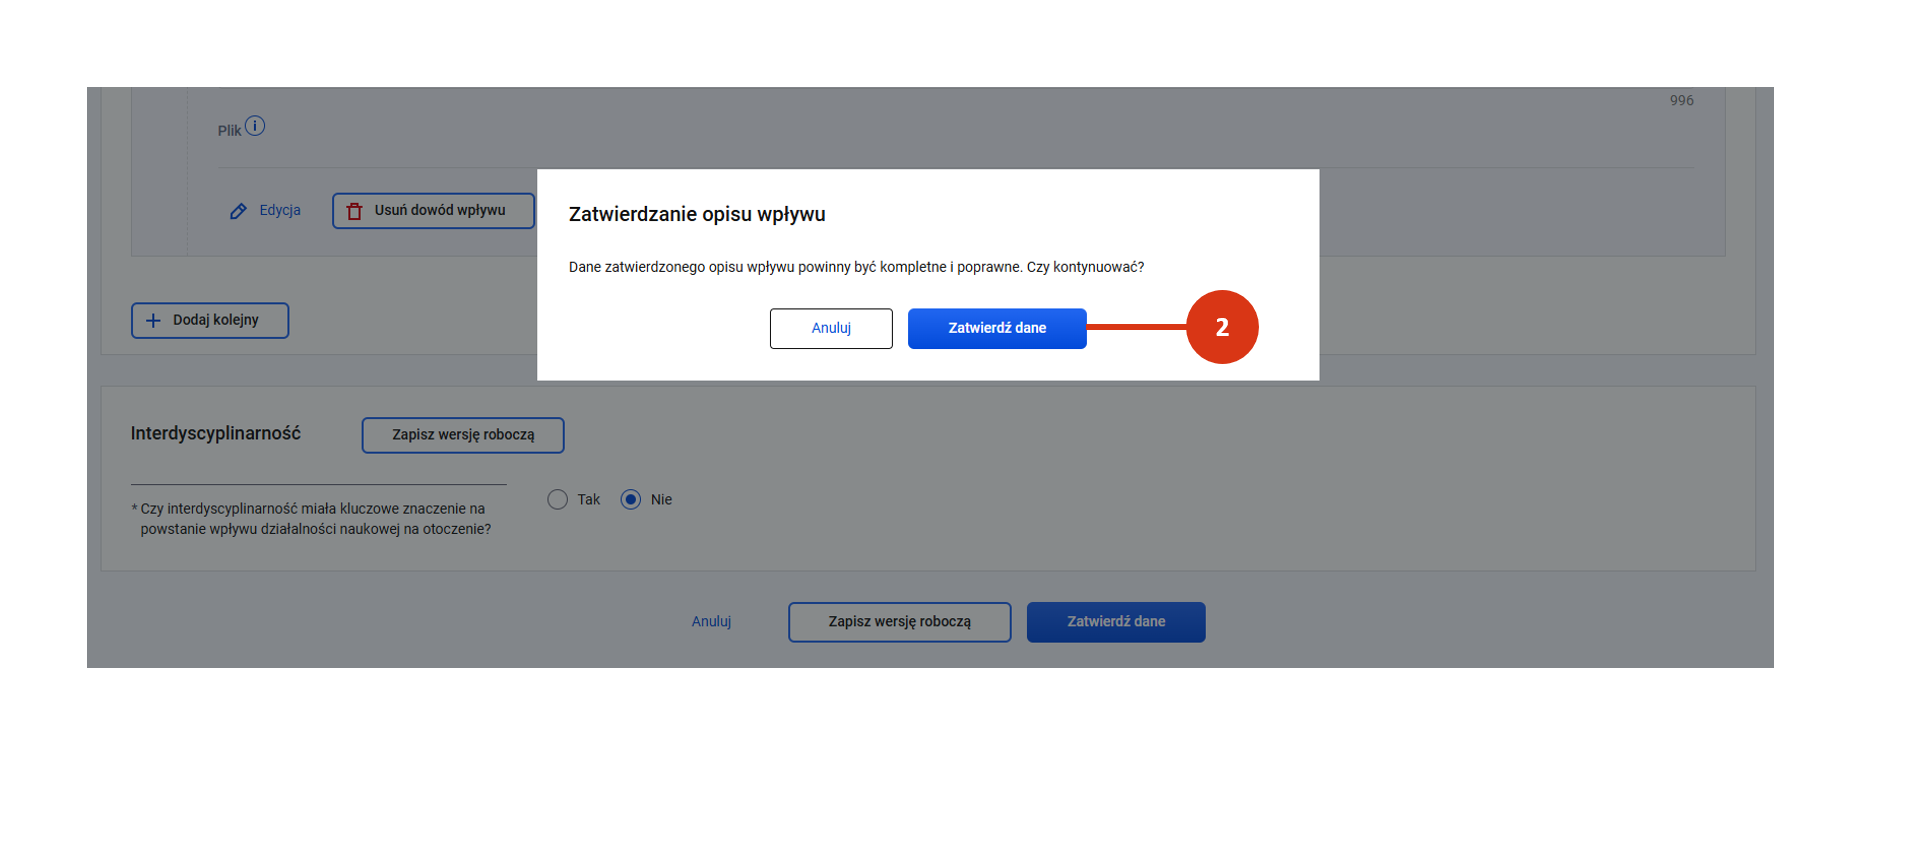Click the Interdyscyplinarność section heading
Image resolution: width=1919 pixels, height=853 pixels.
pos(215,433)
